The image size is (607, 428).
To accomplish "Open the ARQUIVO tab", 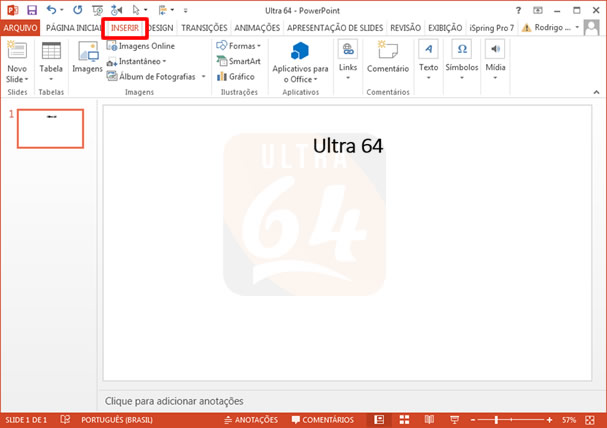I will (x=20, y=28).
